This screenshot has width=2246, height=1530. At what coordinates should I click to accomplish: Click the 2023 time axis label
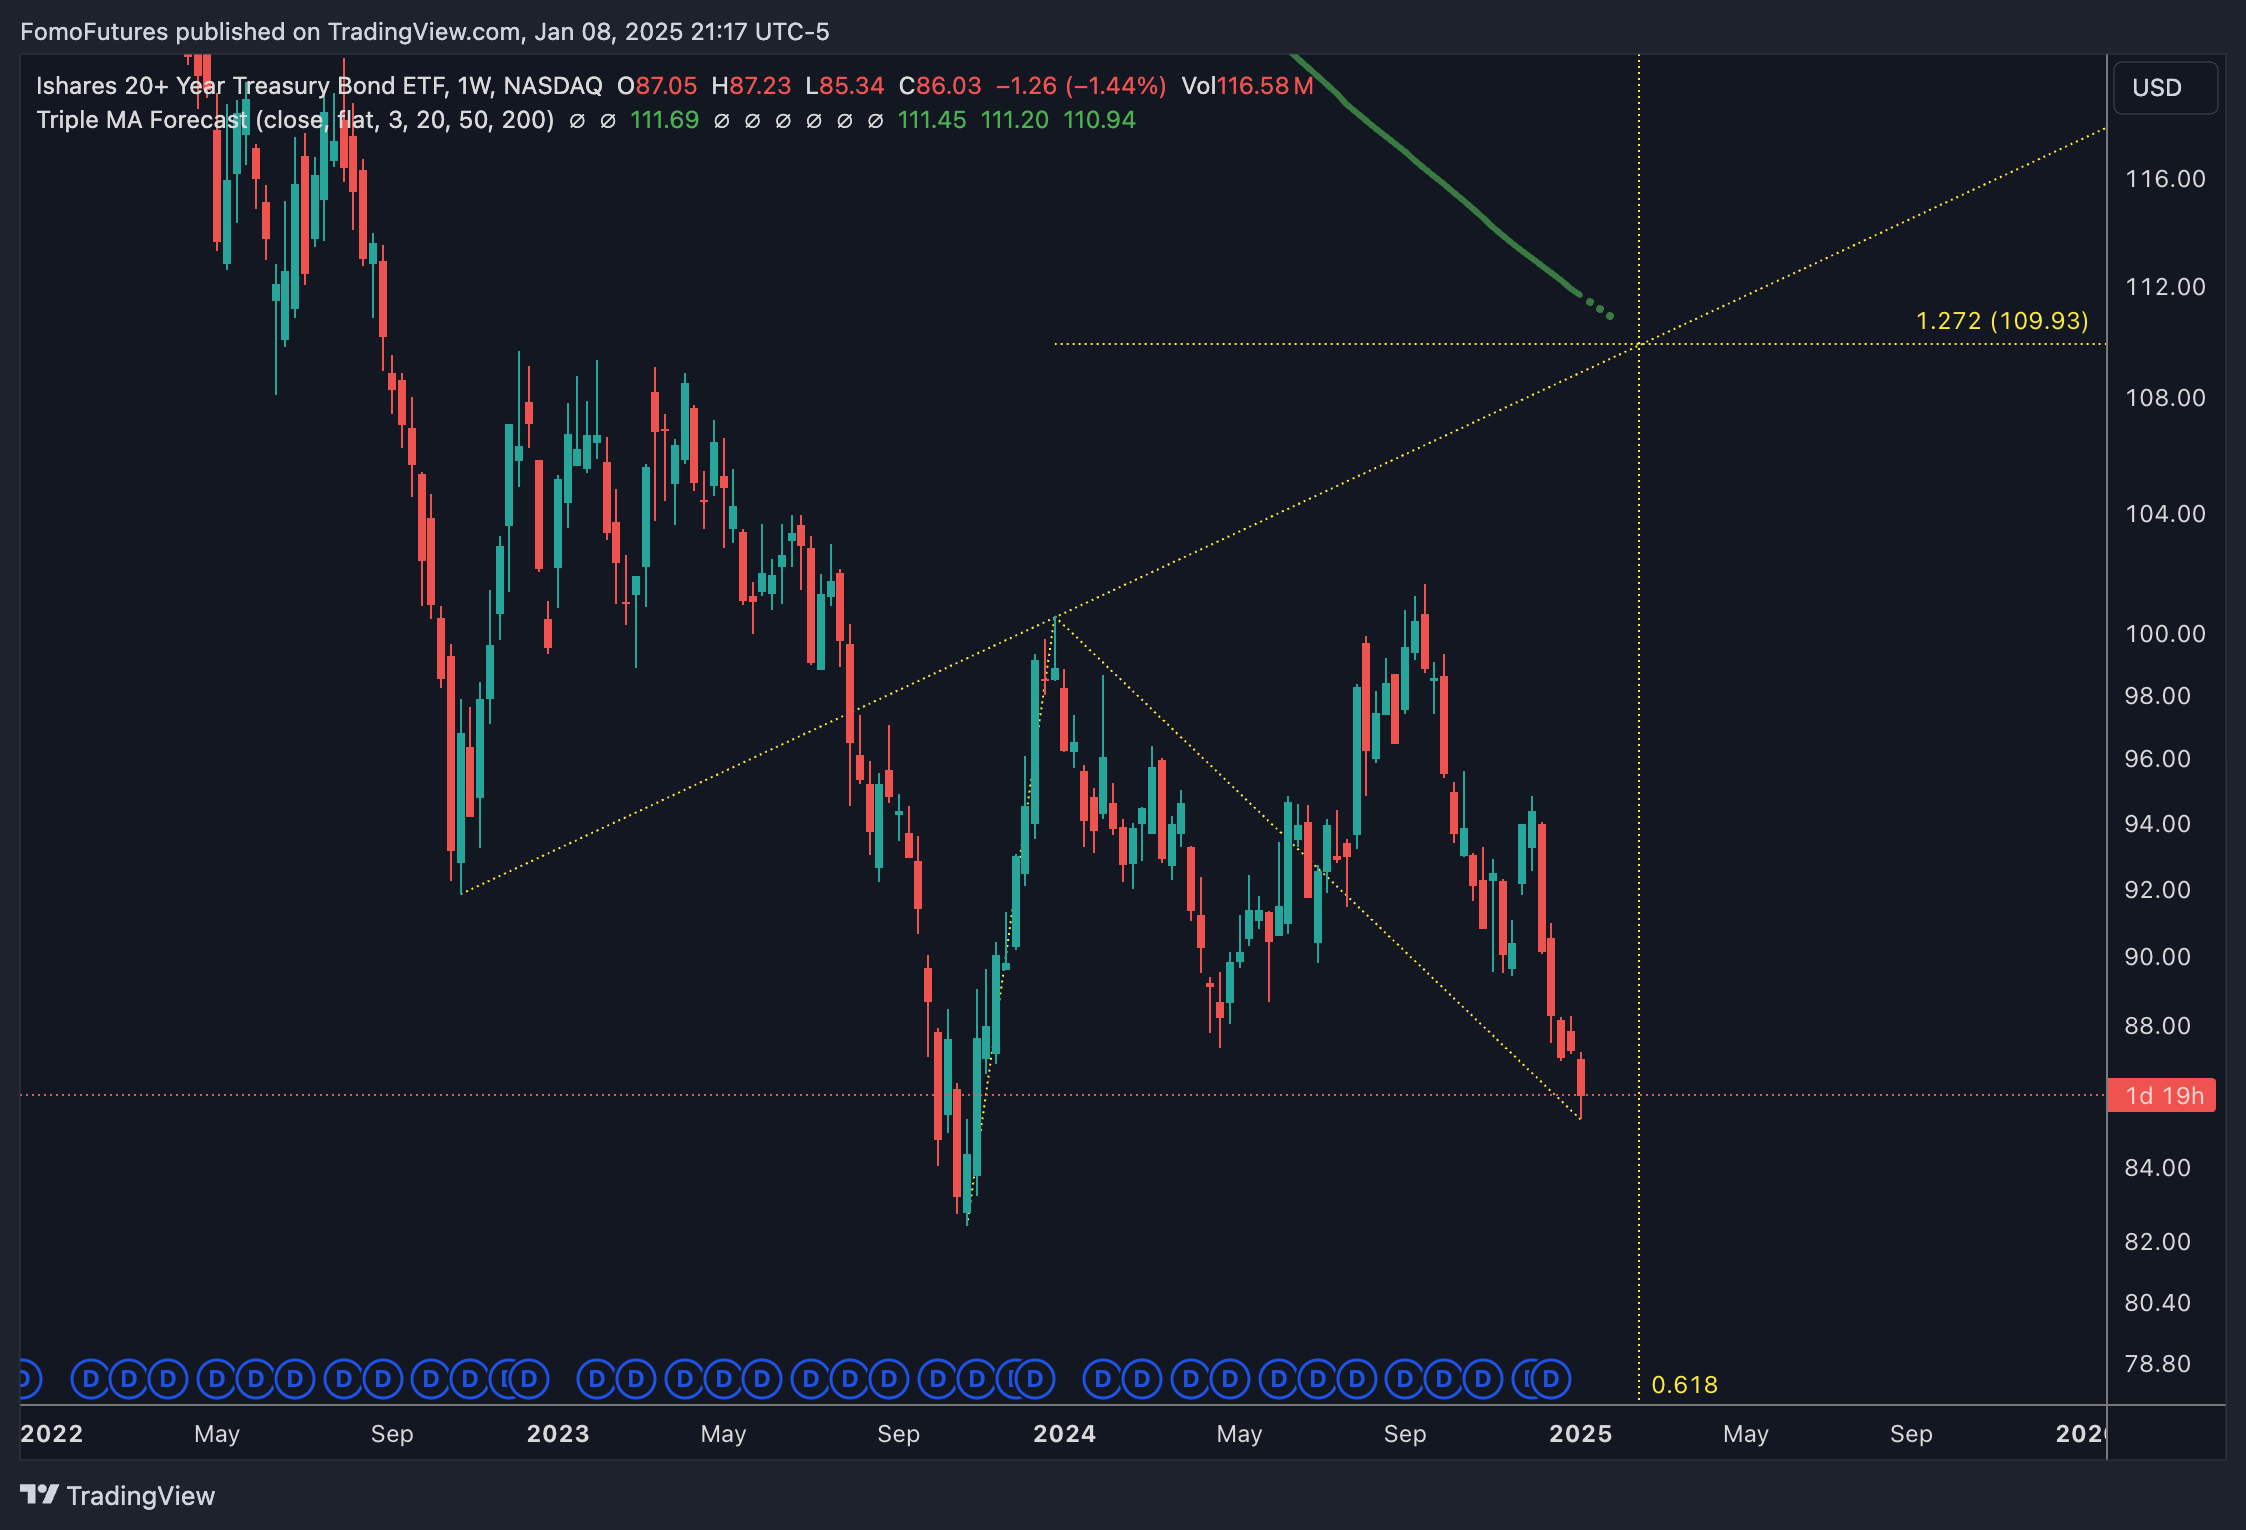click(558, 1434)
